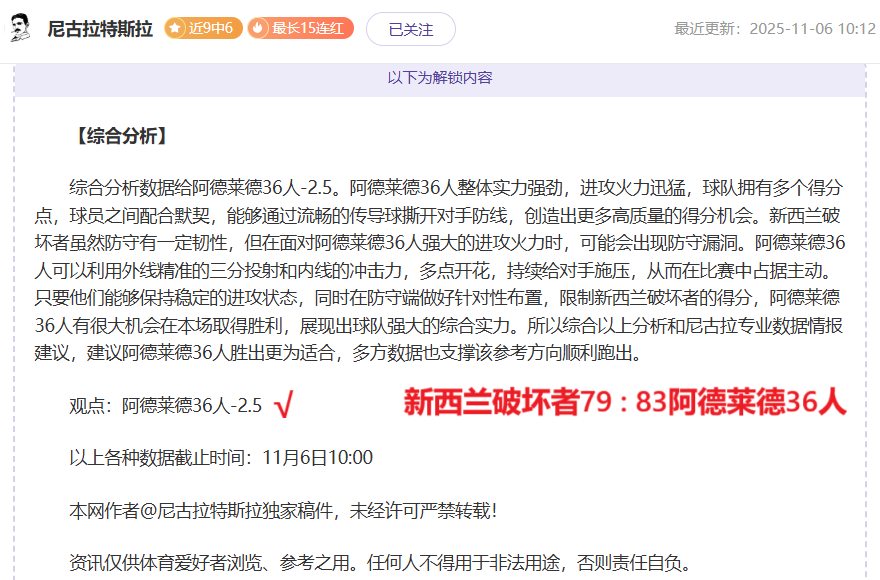Screen dimensions: 880x580
Task: Click the red checkmark beside the viewpoint
Action: [282, 405]
